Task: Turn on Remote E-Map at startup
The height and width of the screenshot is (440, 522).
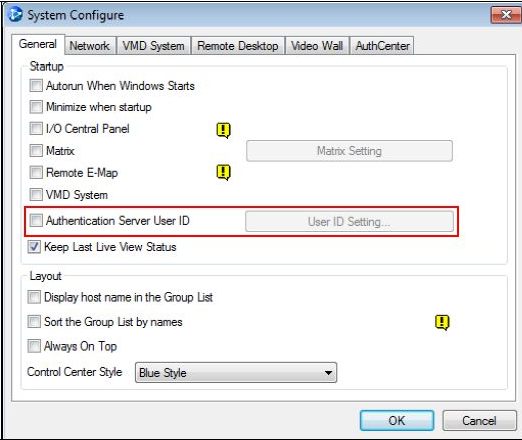Action: coord(36,172)
